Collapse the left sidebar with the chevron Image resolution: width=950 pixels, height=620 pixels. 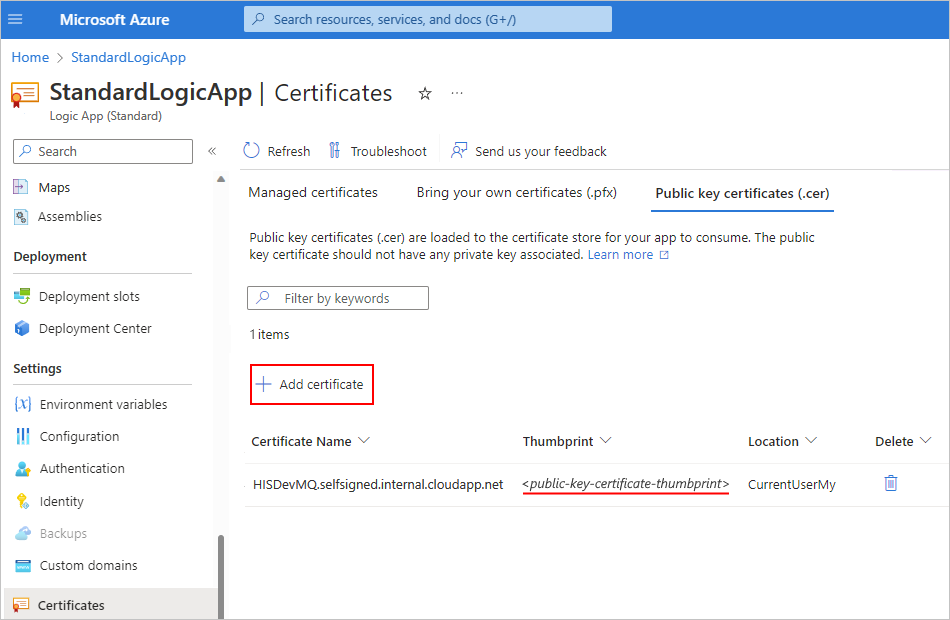[x=212, y=151]
